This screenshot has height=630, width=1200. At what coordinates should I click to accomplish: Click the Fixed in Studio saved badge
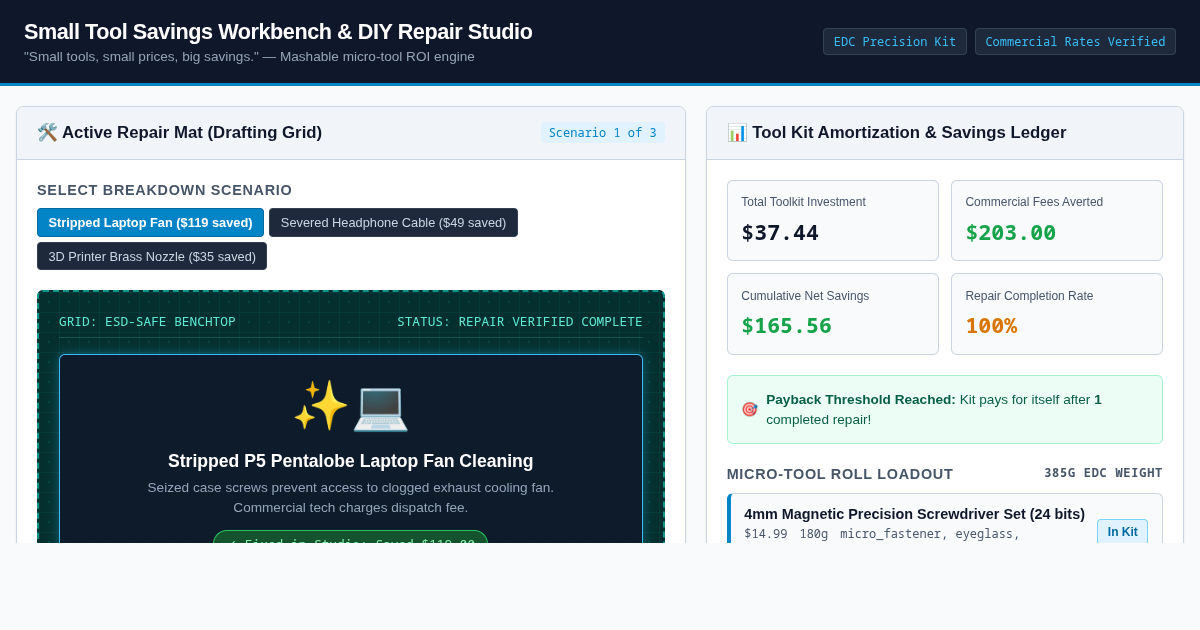(x=350, y=539)
